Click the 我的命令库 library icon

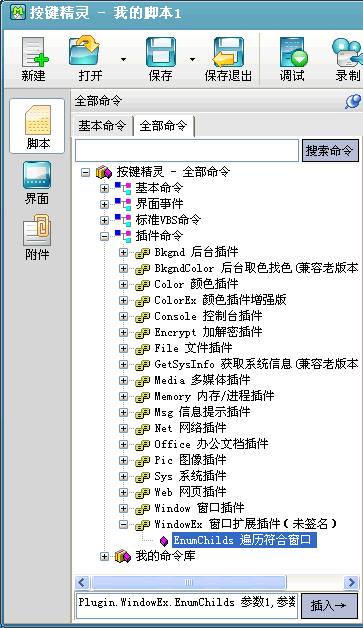tap(123, 556)
